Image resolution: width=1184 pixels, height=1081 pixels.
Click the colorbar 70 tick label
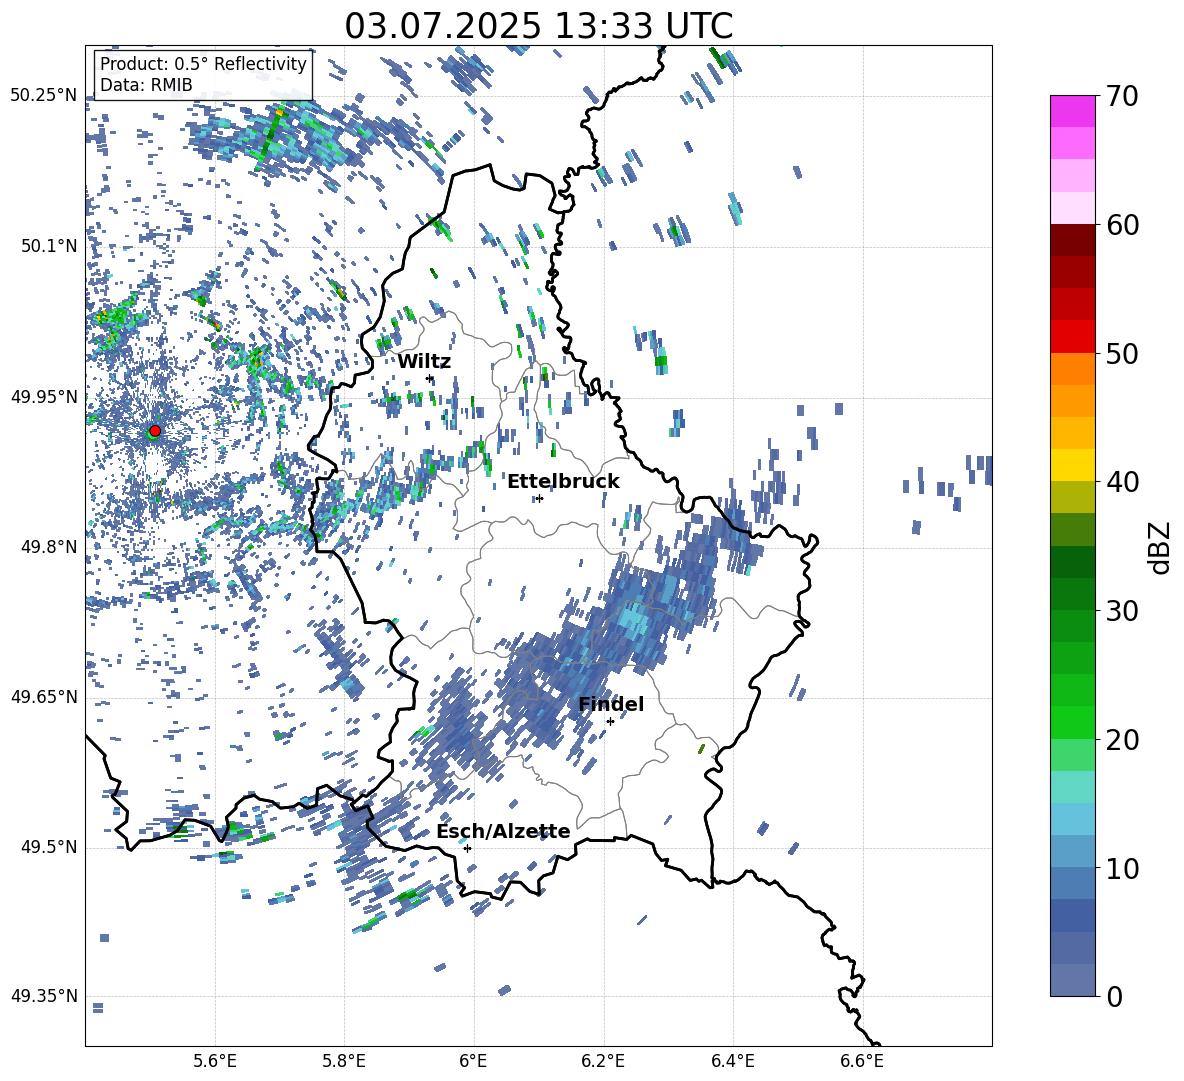(1123, 96)
